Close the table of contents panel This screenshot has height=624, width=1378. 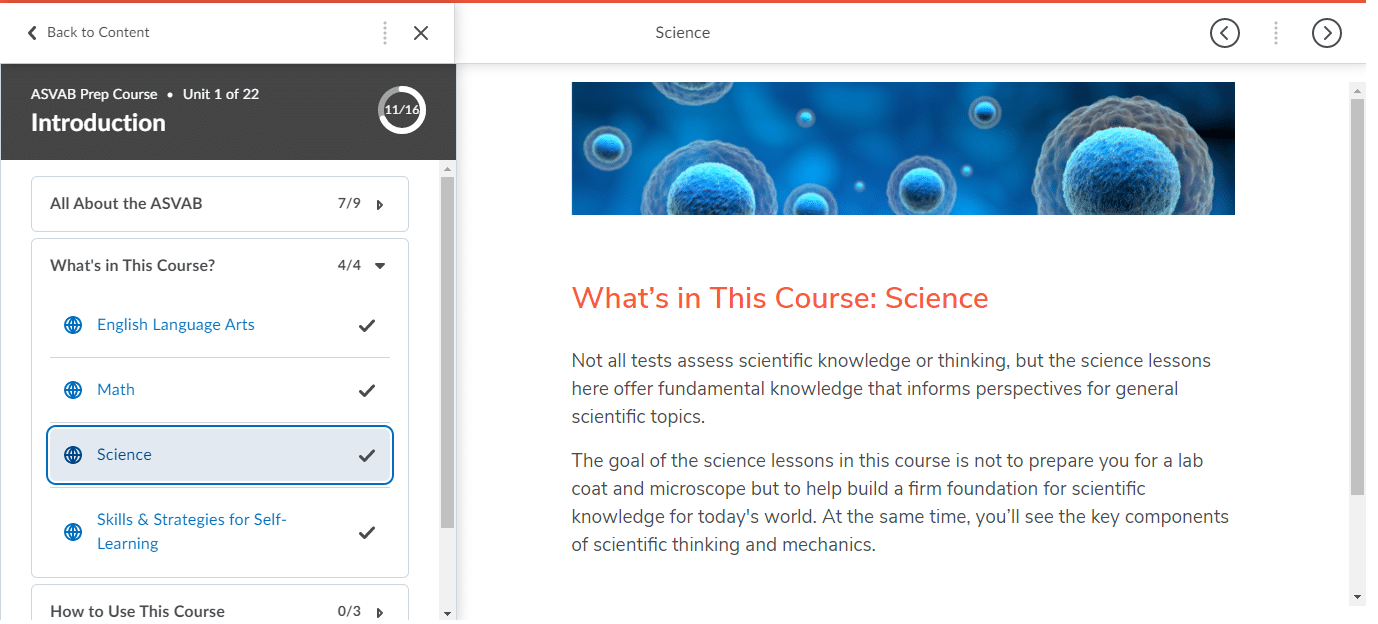pos(421,33)
